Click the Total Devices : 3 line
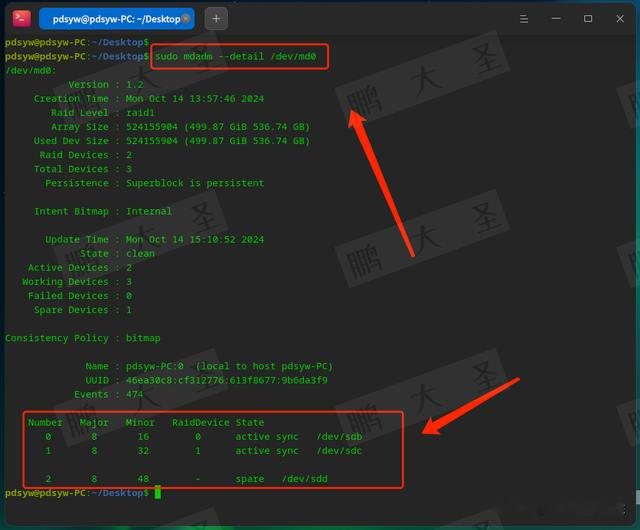Viewport: 640px width, 530px height. point(83,169)
